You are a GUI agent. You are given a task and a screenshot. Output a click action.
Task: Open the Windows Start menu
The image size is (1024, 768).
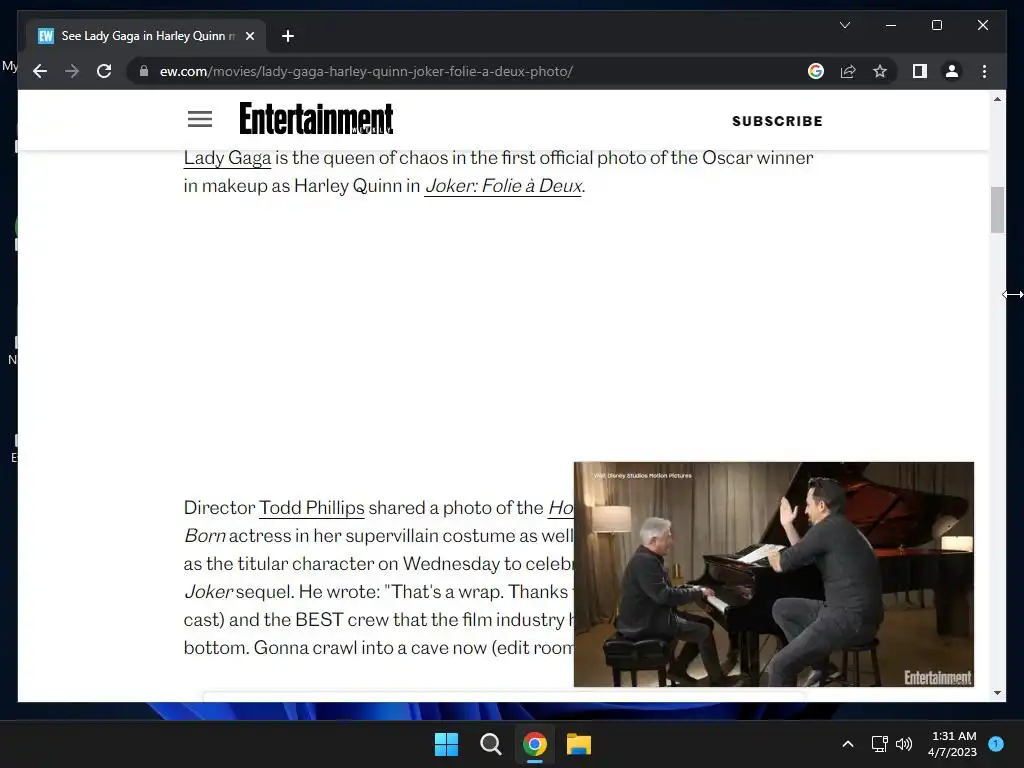coord(447,744)
